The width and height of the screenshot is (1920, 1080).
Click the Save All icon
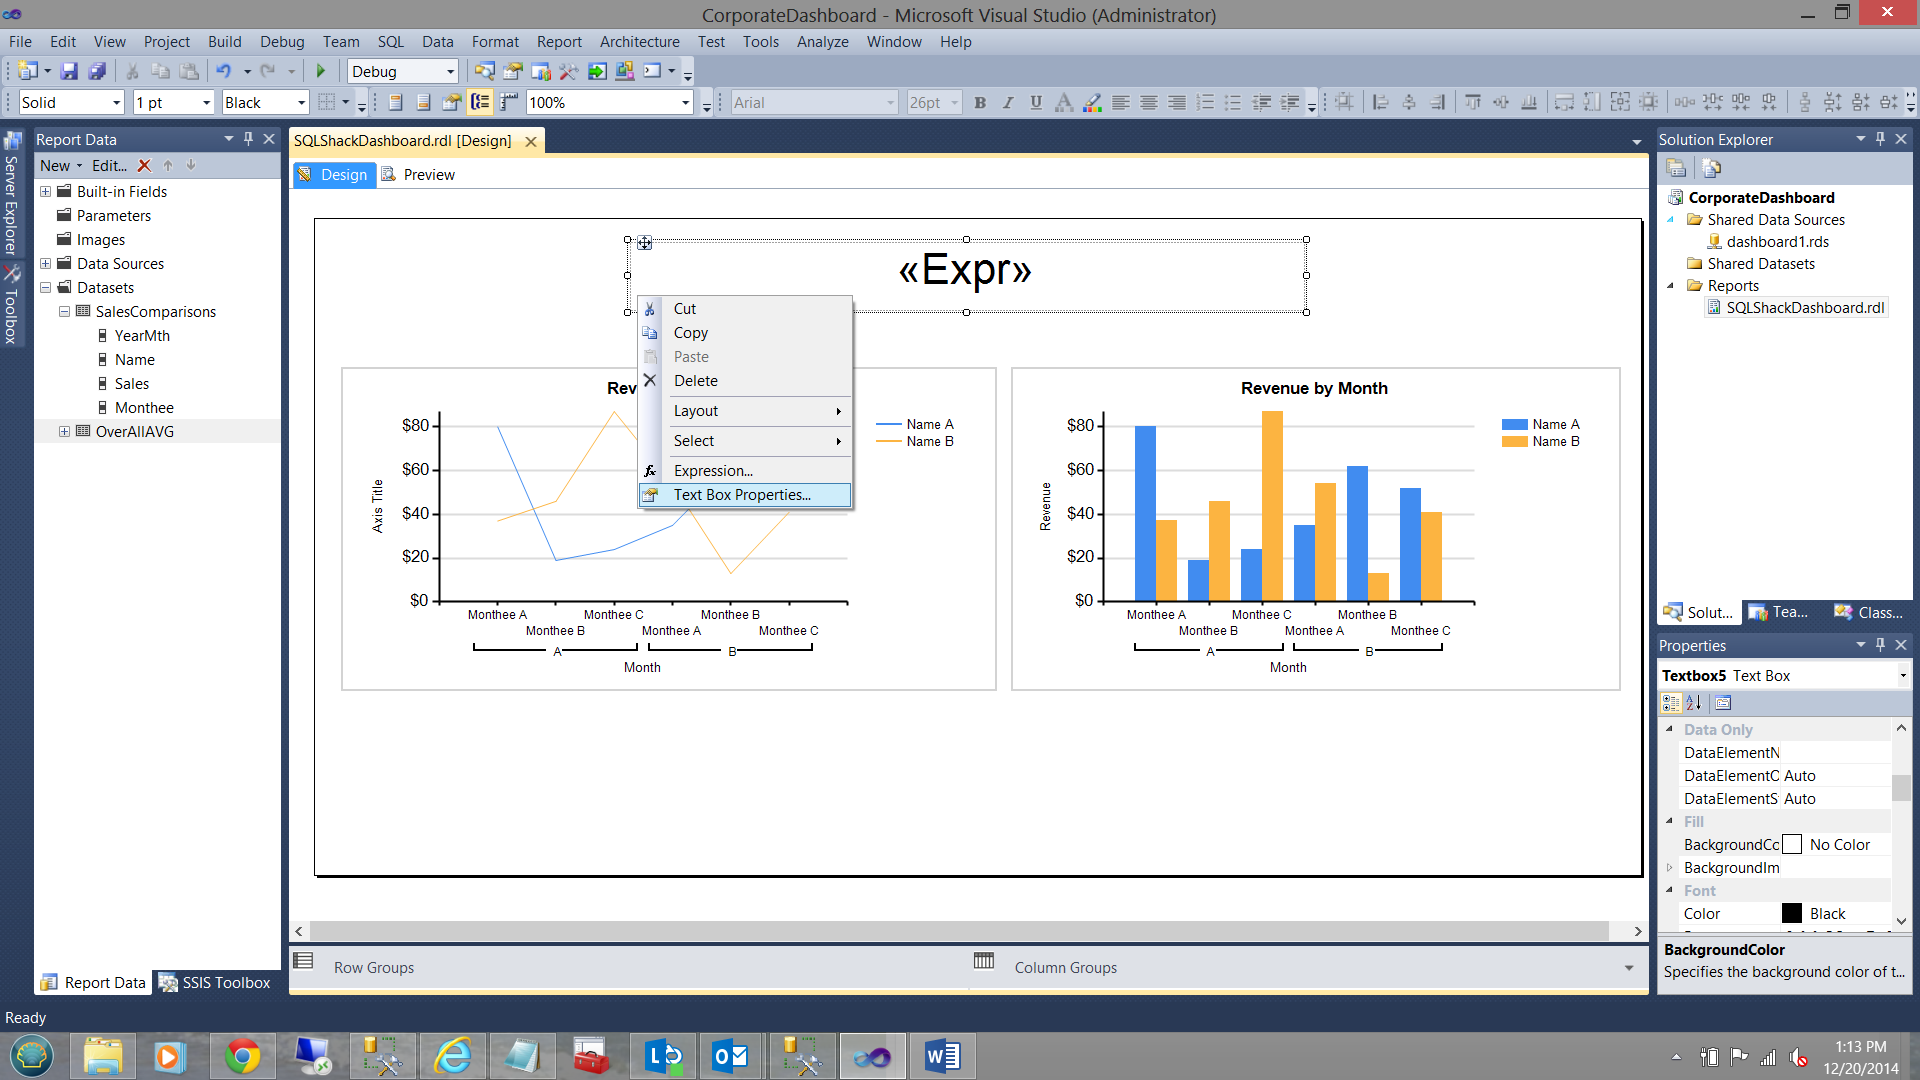coord(97,71)
